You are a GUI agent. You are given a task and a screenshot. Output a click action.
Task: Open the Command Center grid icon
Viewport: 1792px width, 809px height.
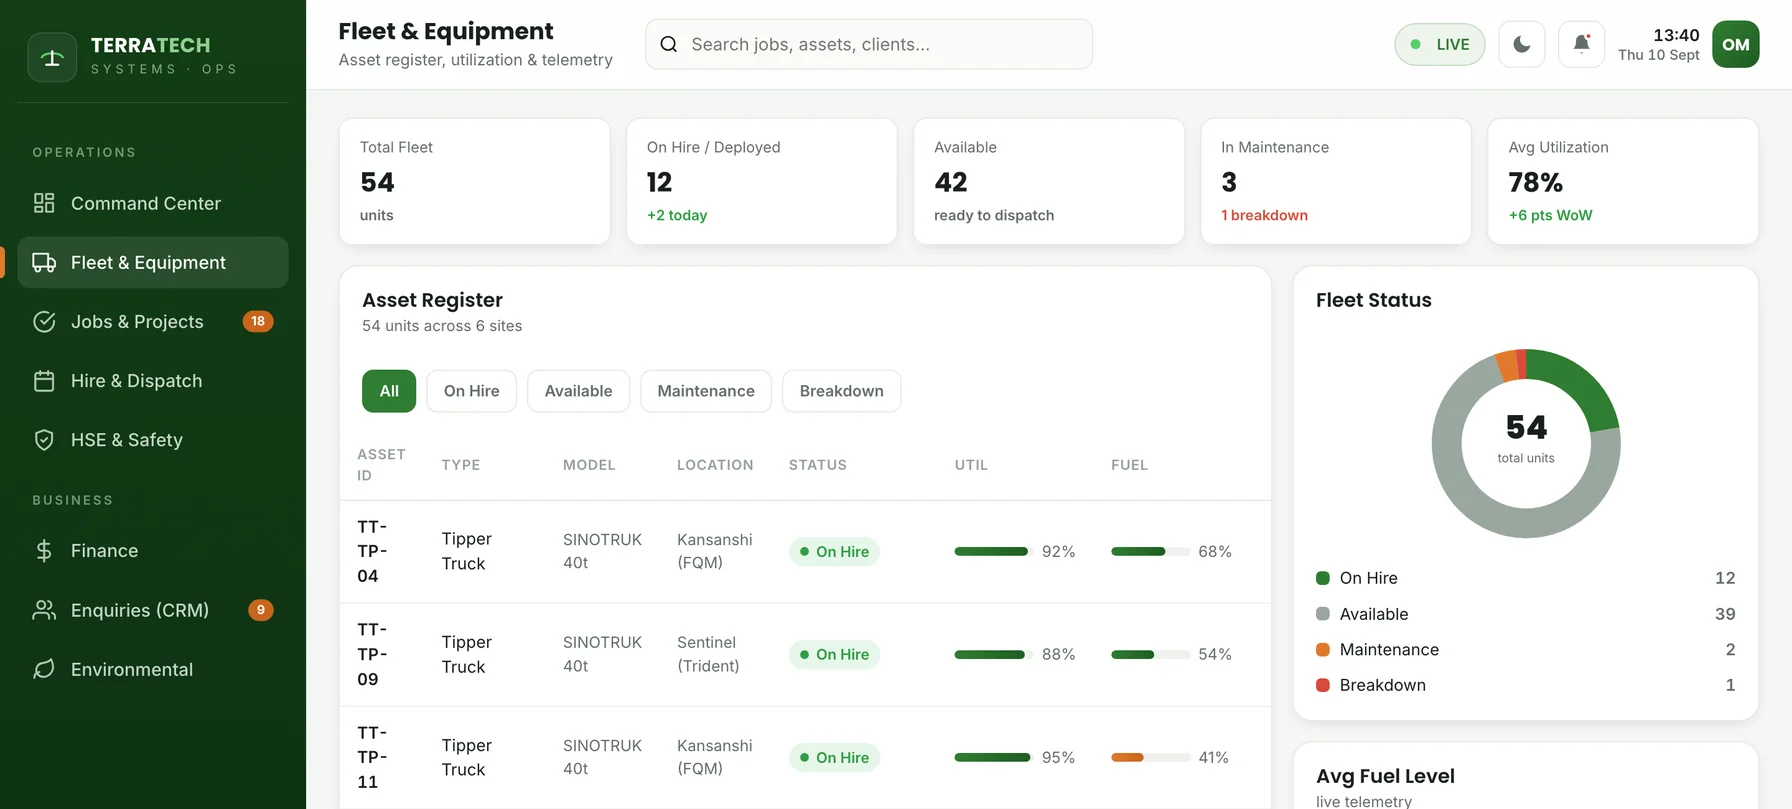coord(44,203)
